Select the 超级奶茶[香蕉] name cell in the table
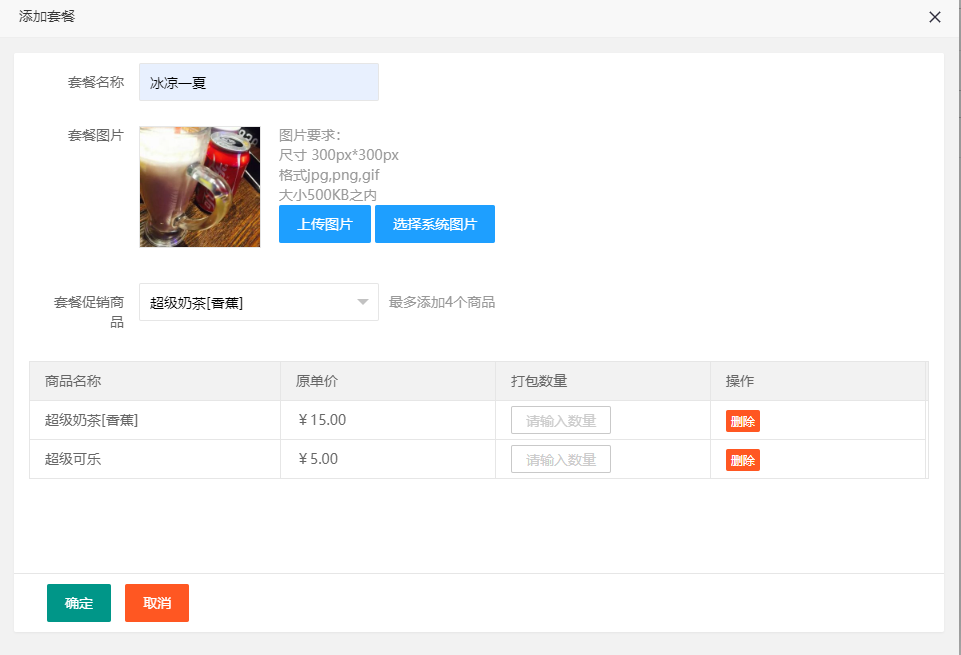This screenshot has width=961, height=655. click(x=92, y=420)
